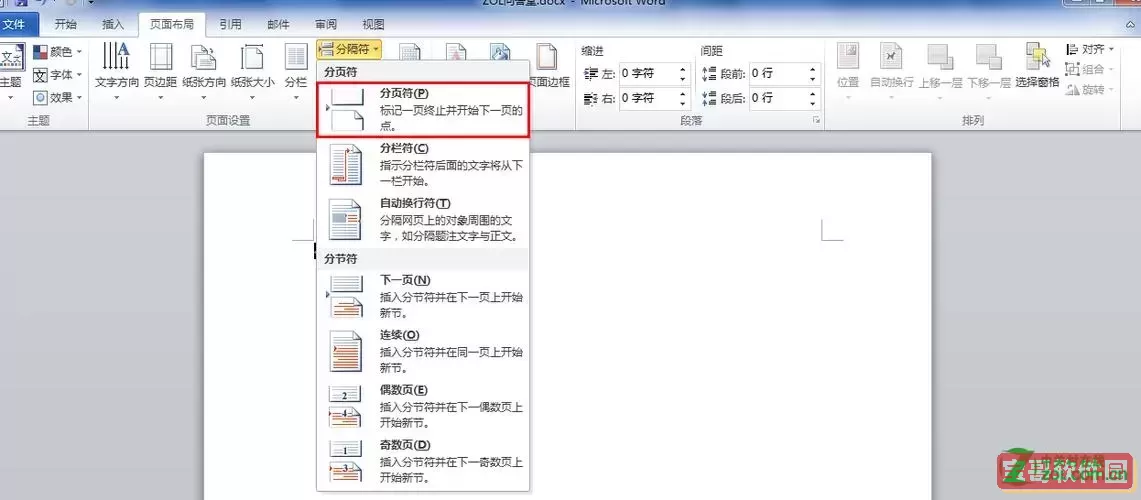Choose the 奇数页(D) odd page section break

pyautogui.click(x=423, y=461)
